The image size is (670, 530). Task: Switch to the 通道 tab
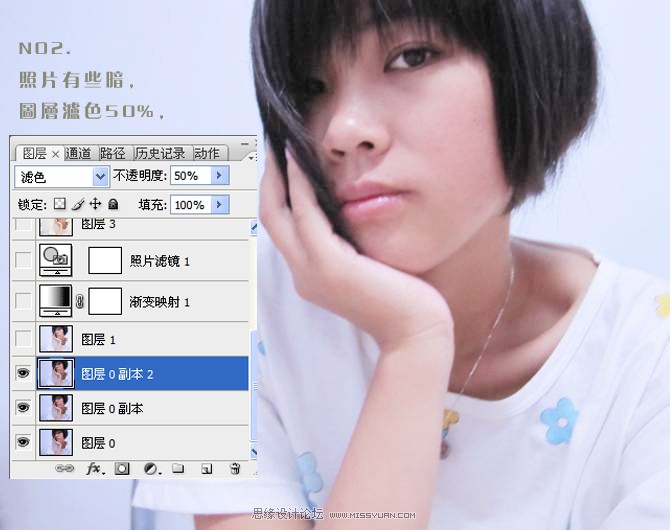78,153
